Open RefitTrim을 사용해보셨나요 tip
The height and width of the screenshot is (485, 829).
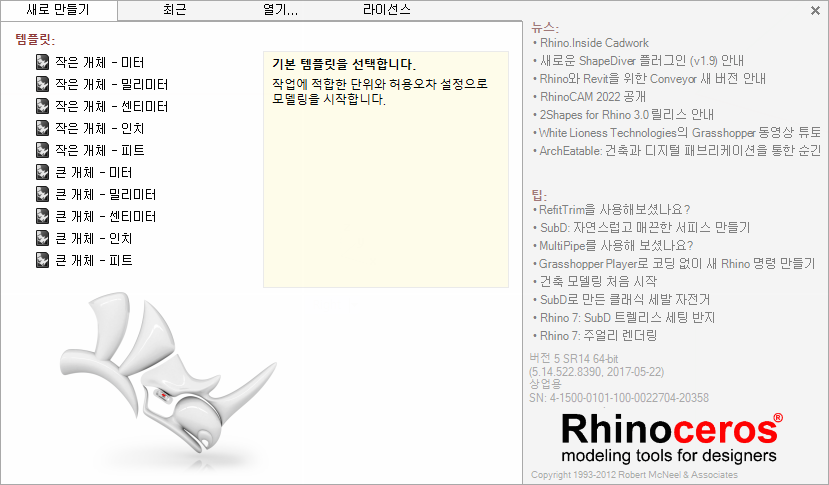point(614,209)
